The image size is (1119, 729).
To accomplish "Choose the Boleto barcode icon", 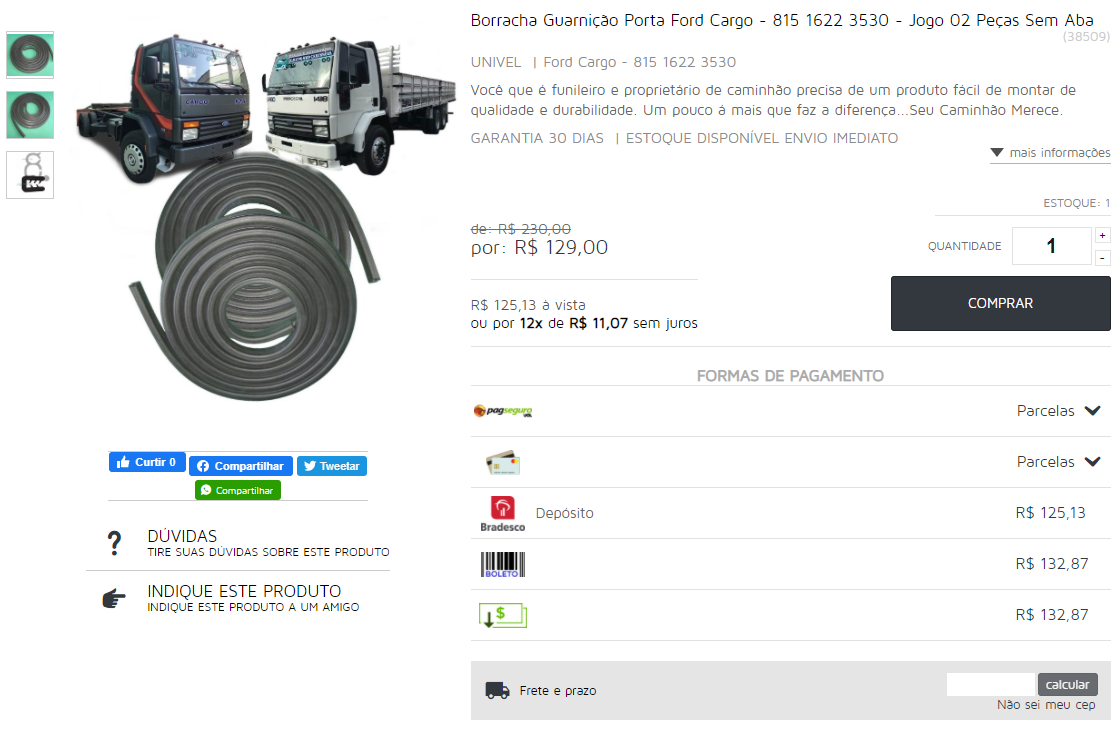I will [x=502, y=564].
